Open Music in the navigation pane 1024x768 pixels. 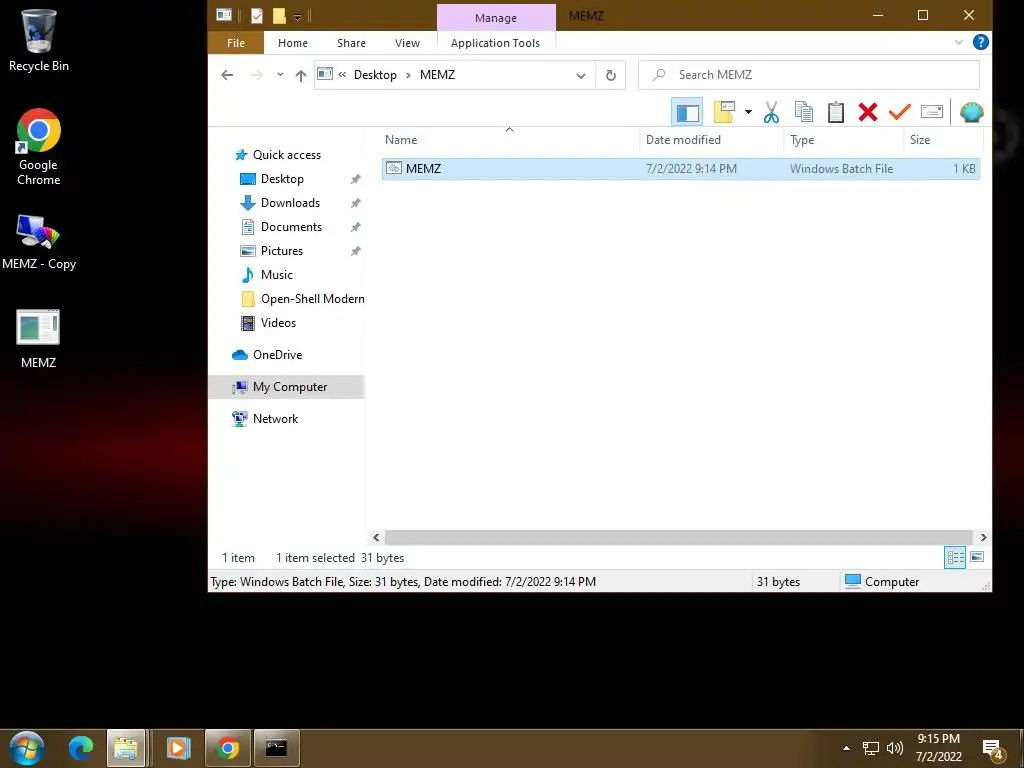pyautogui.click(x=276, y=275)
